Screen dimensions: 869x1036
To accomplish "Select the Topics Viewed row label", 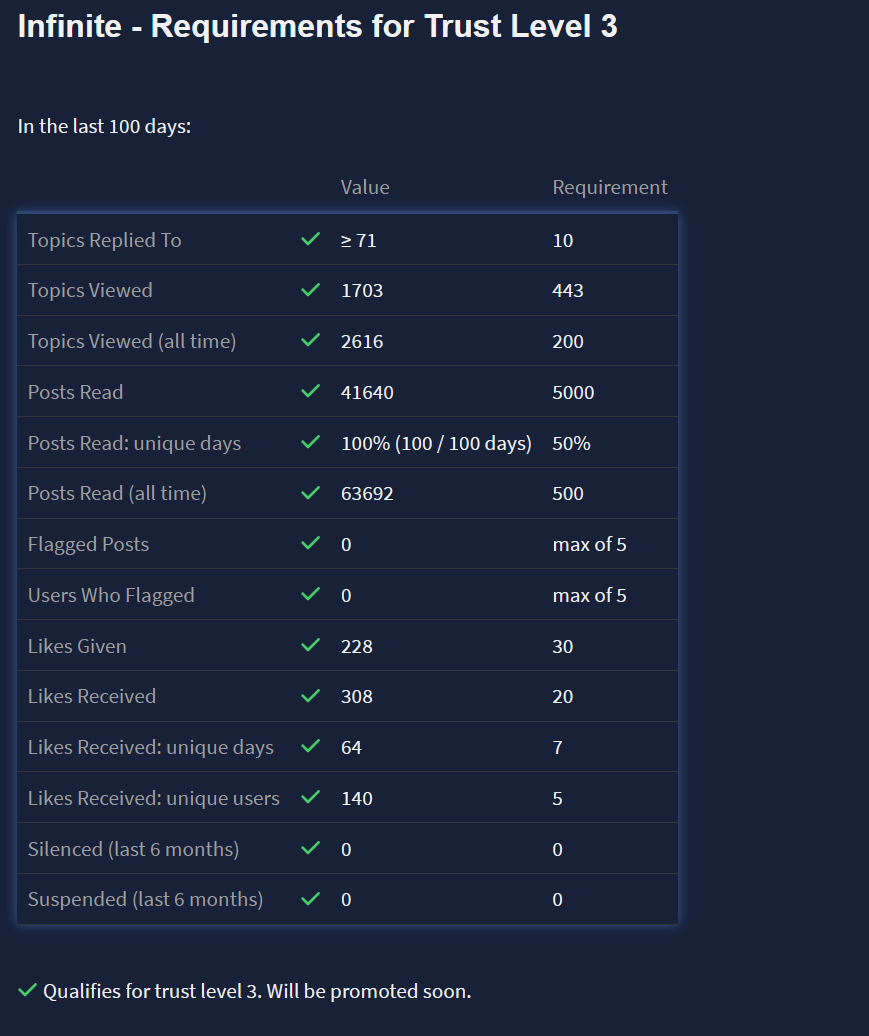I will (x=90, y=291).
